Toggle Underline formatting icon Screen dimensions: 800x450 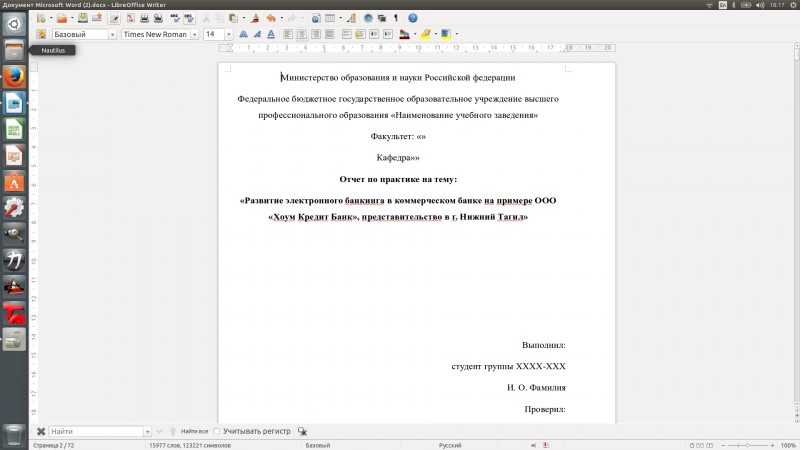coord(271,34)
